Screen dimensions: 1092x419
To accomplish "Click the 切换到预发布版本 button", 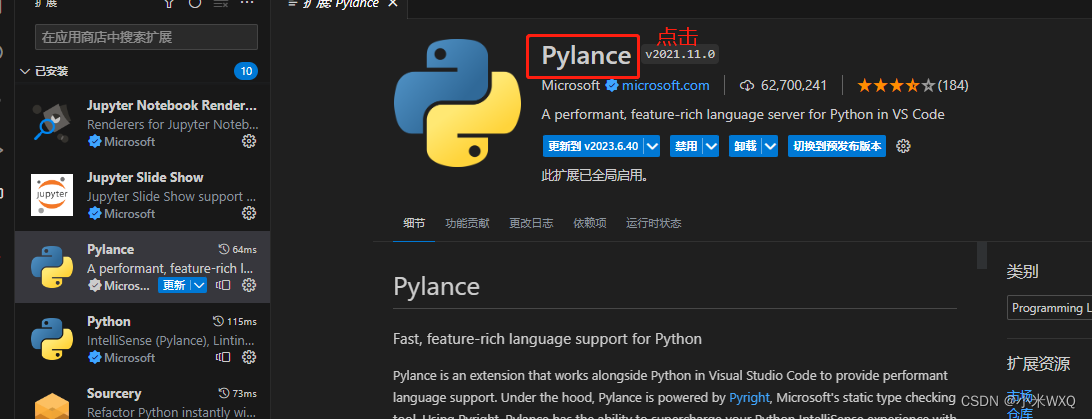I will tap(837, 146).
